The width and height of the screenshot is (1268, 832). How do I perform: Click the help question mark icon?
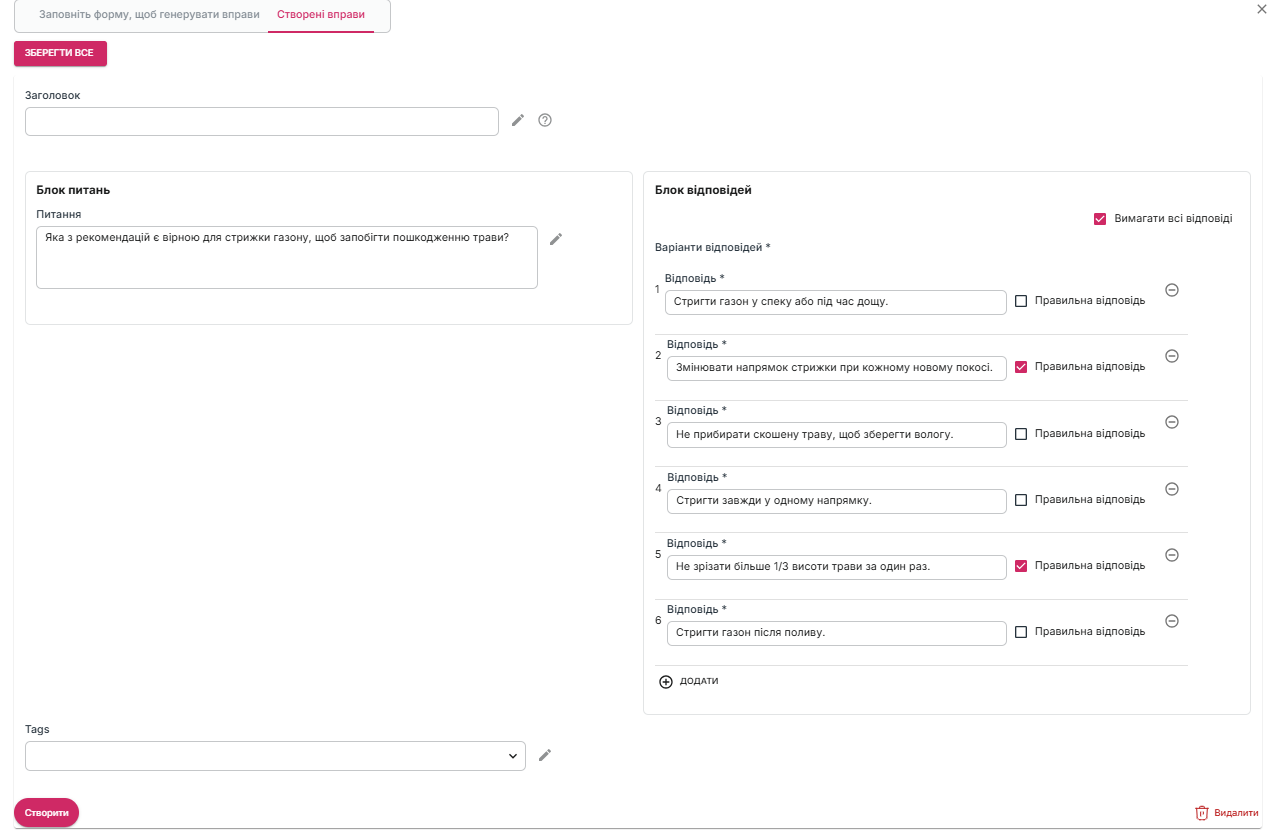coord(545,121)
